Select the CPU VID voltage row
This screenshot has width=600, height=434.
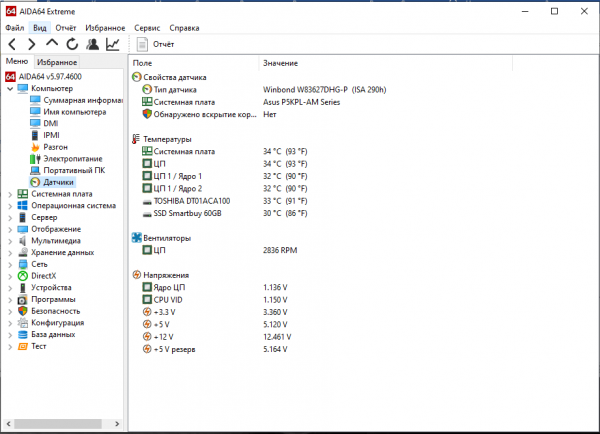(215, 300)
